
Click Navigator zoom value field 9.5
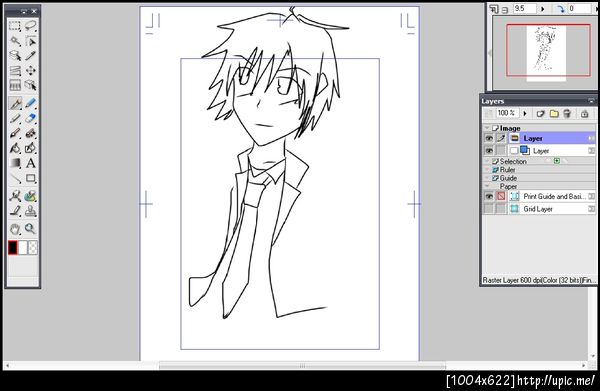coord(525,8)
